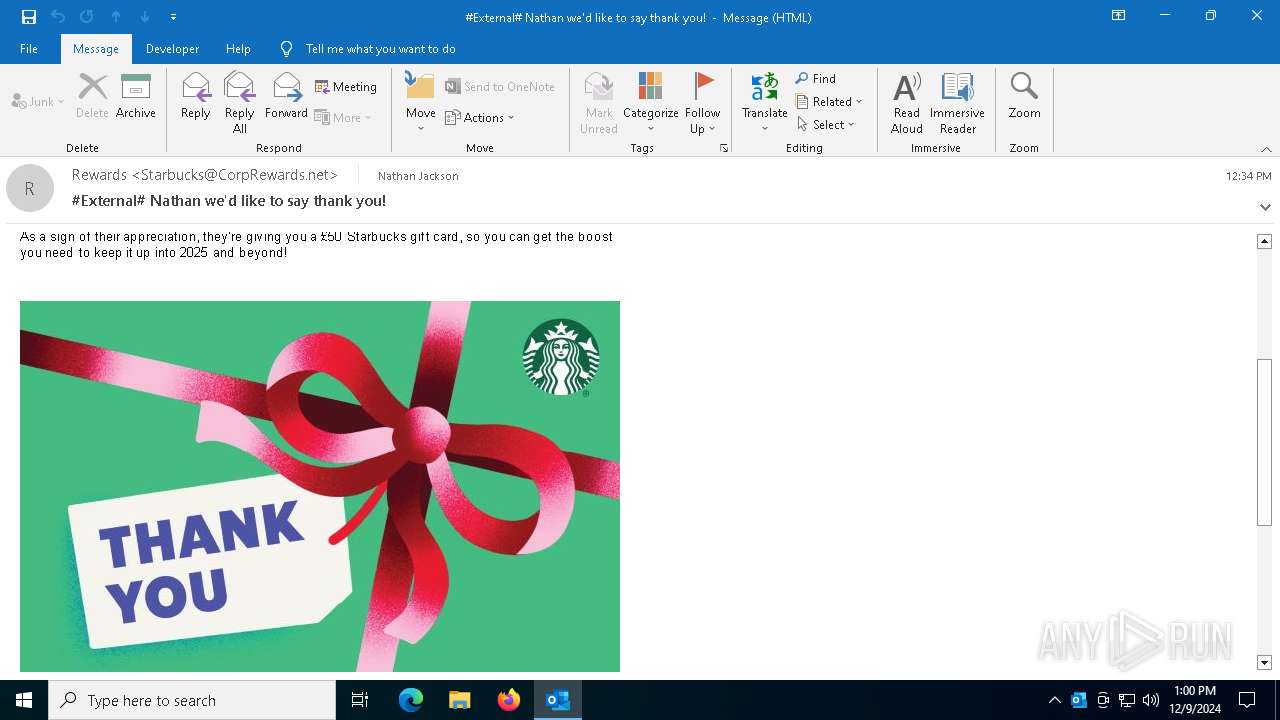1280x720 pixels.
Task: Click the message scrollbar up arrow
Action: (1264, 241)
